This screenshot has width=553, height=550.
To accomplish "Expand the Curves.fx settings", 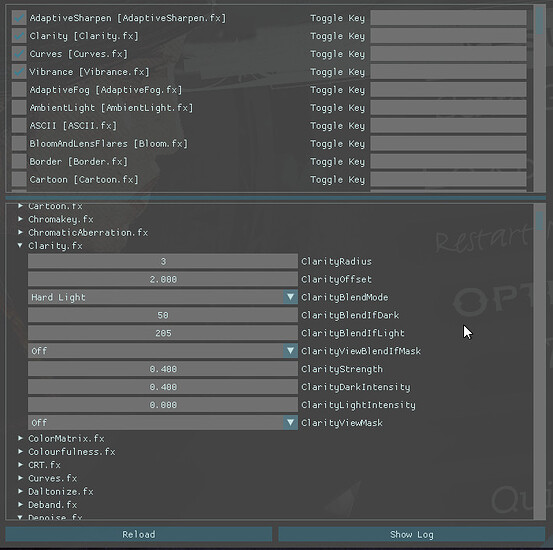I will (x=20, y=478).
